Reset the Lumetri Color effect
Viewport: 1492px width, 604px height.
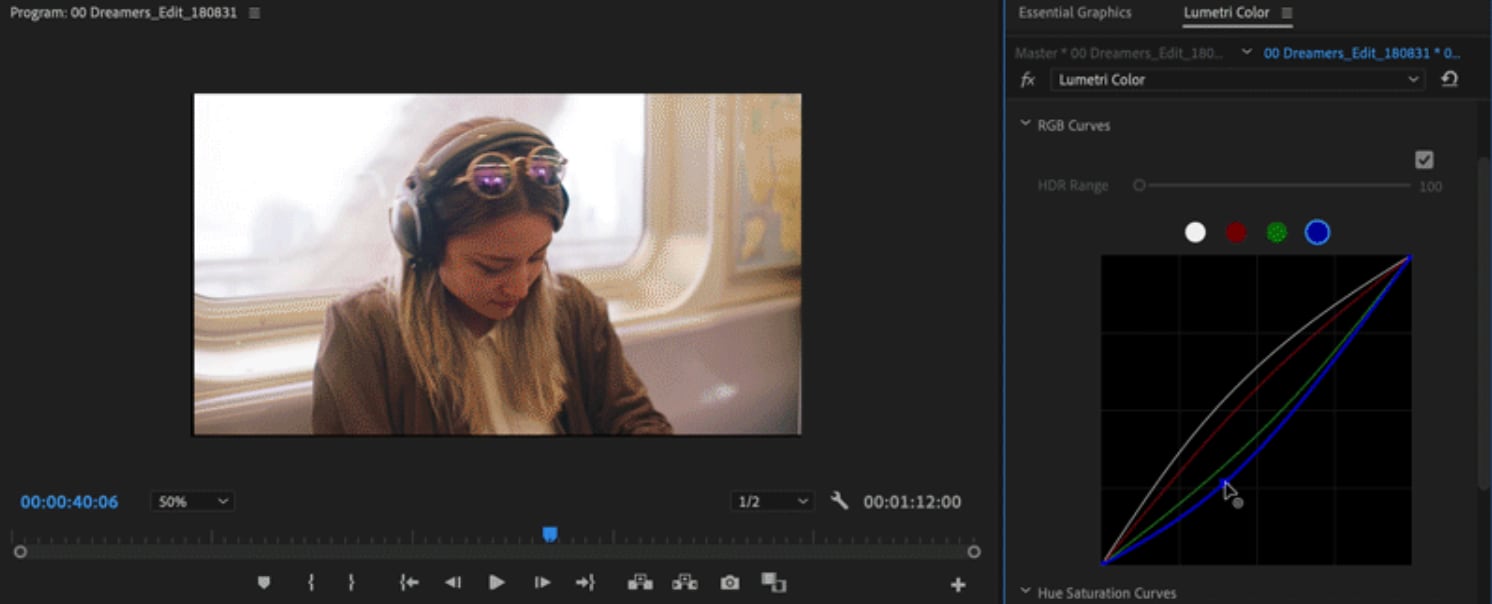[x=1450, y=79]
